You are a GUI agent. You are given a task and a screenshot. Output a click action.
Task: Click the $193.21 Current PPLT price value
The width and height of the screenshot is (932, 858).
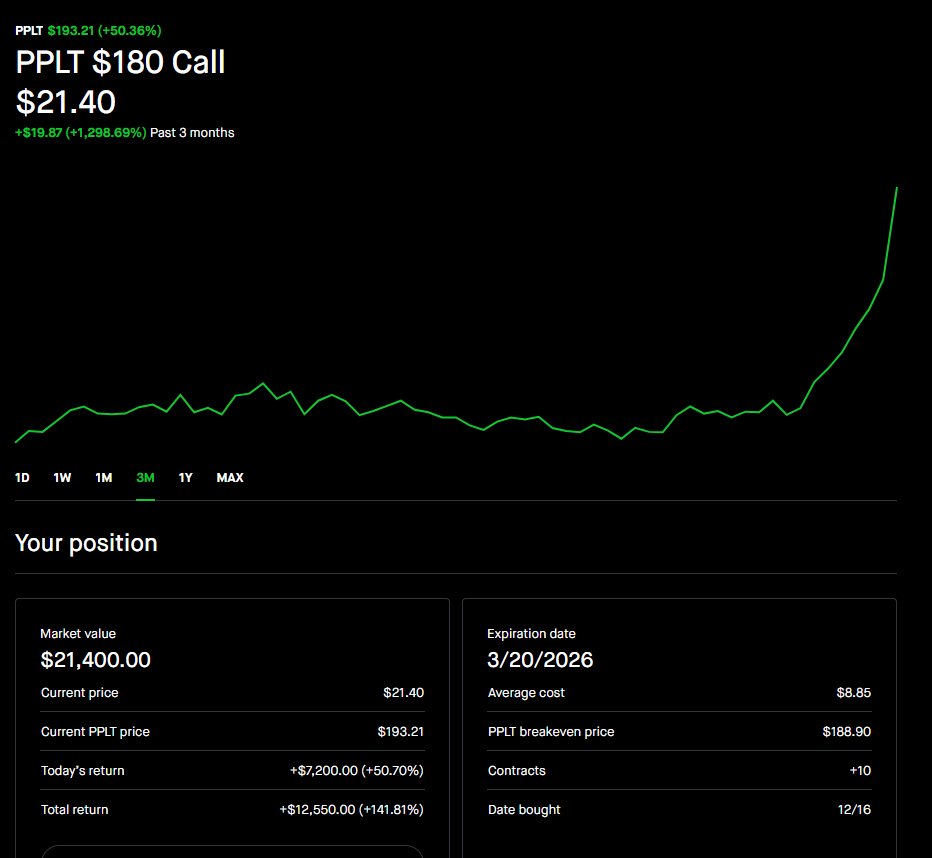click(401, 732)
